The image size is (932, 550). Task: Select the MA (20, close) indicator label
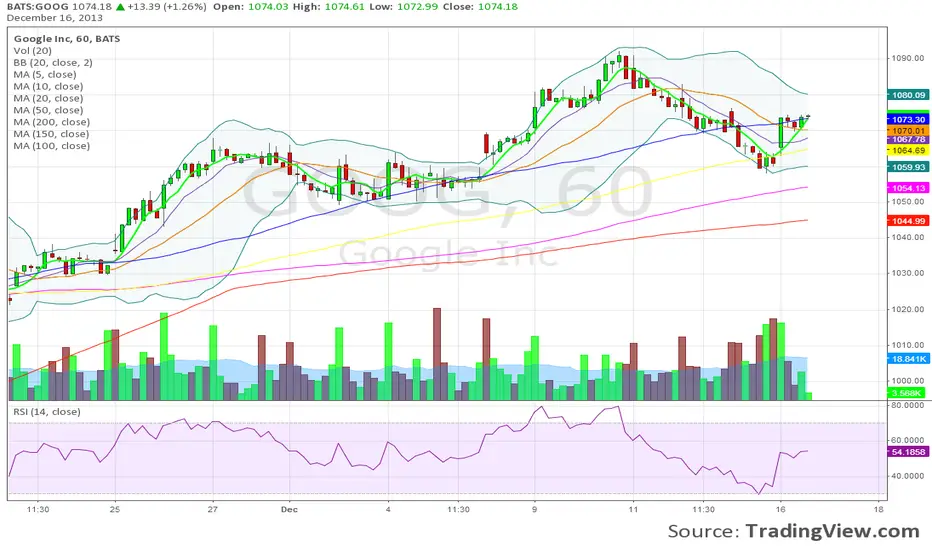click(x=48, y=98)
